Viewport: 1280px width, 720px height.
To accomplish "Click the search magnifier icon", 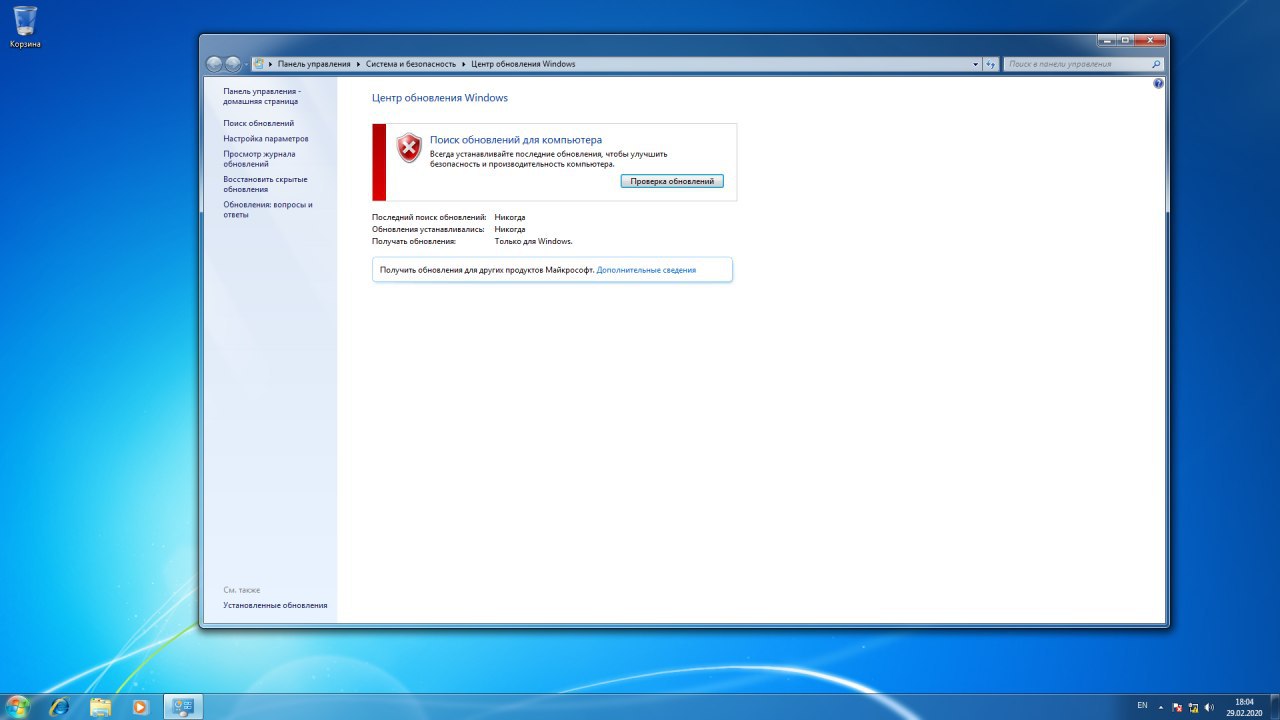I will (1156, 64).
